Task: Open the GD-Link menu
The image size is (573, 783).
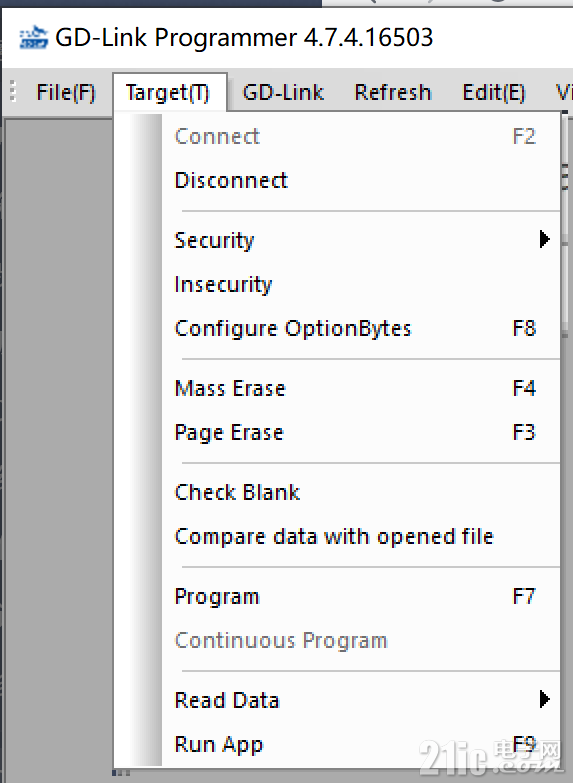Action: coord(283,92)
